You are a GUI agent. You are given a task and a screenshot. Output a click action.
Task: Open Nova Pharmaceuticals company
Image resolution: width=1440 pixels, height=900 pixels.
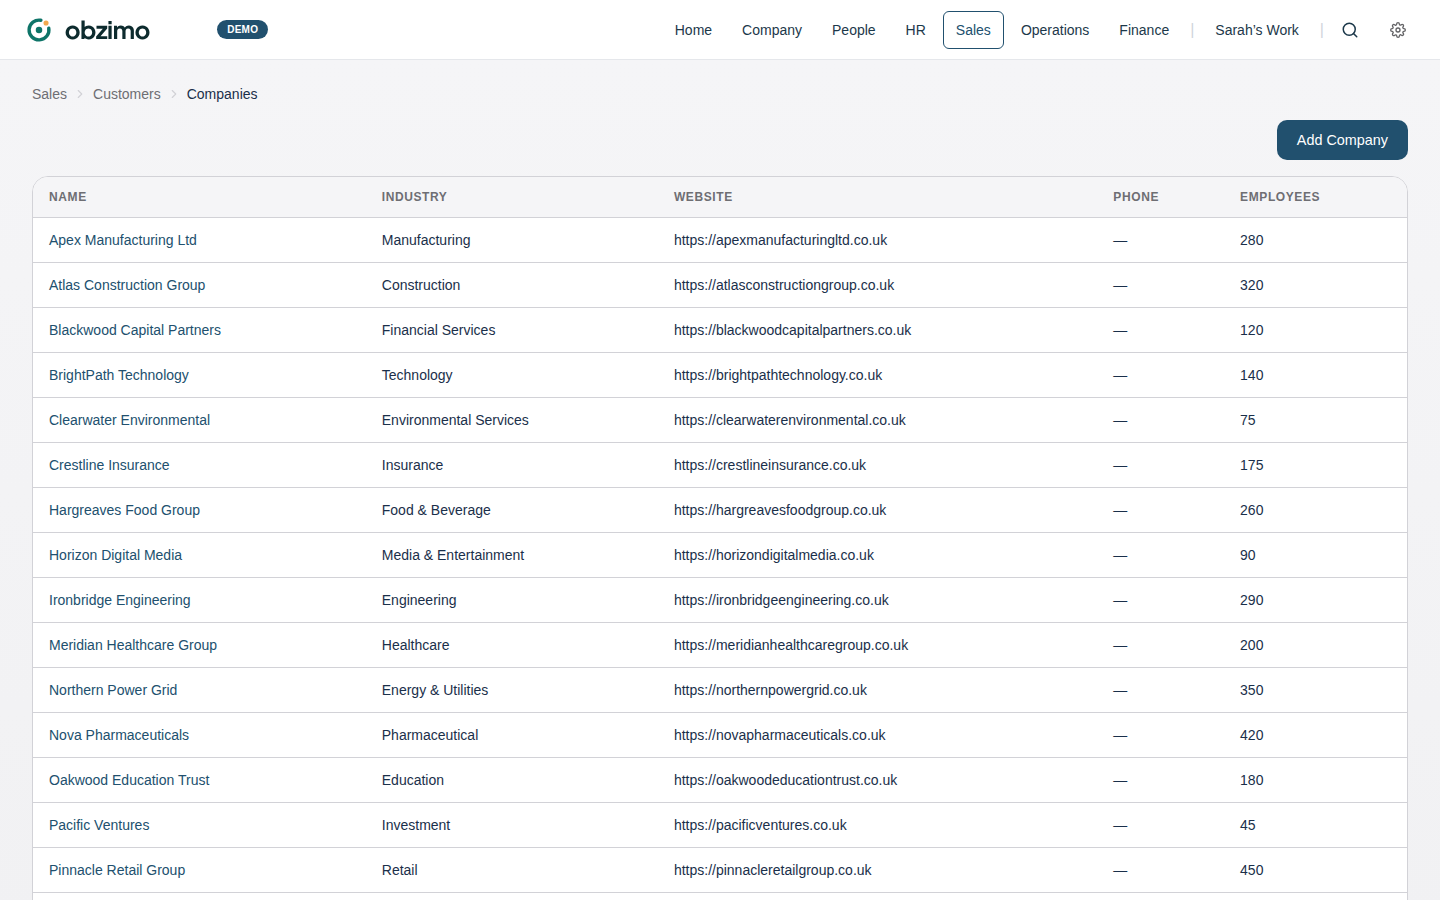click(x=119, y=735)
